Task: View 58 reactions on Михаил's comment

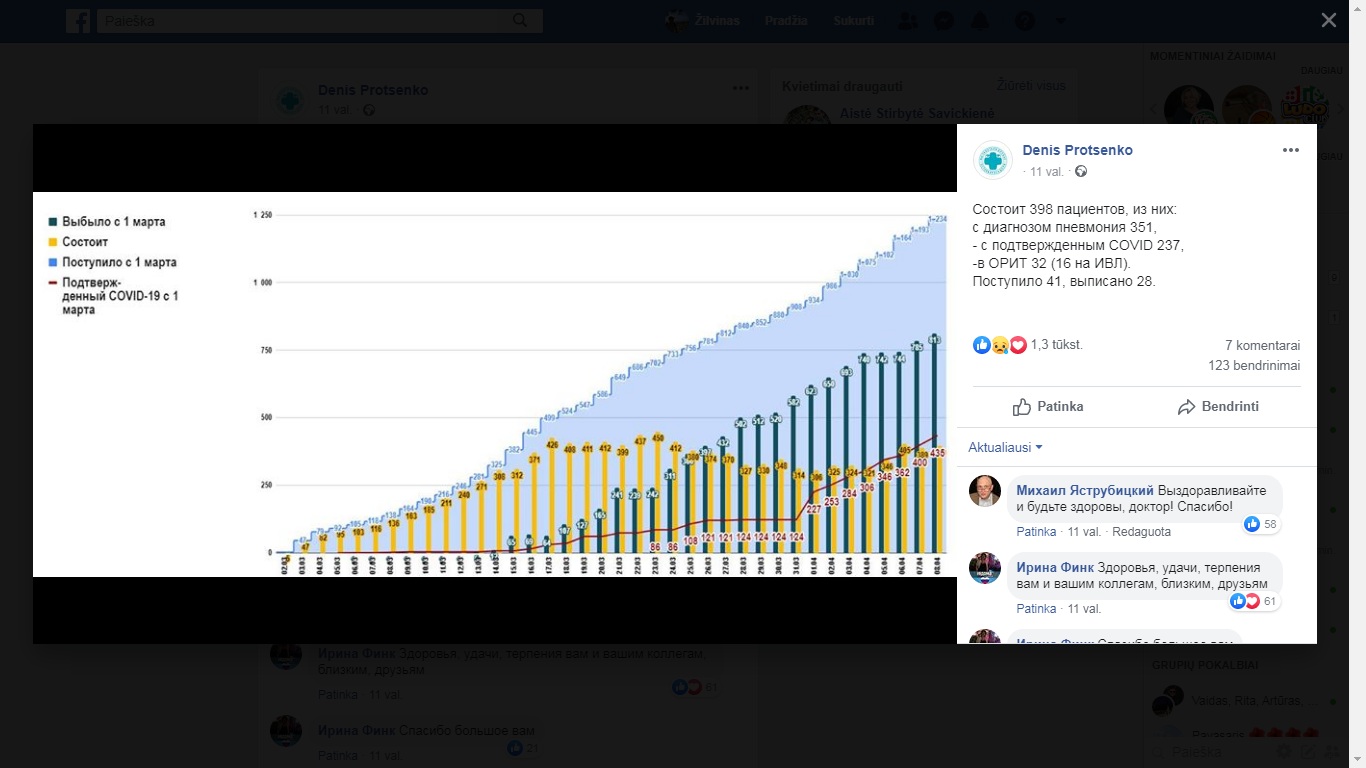Action: (1262, 524)
